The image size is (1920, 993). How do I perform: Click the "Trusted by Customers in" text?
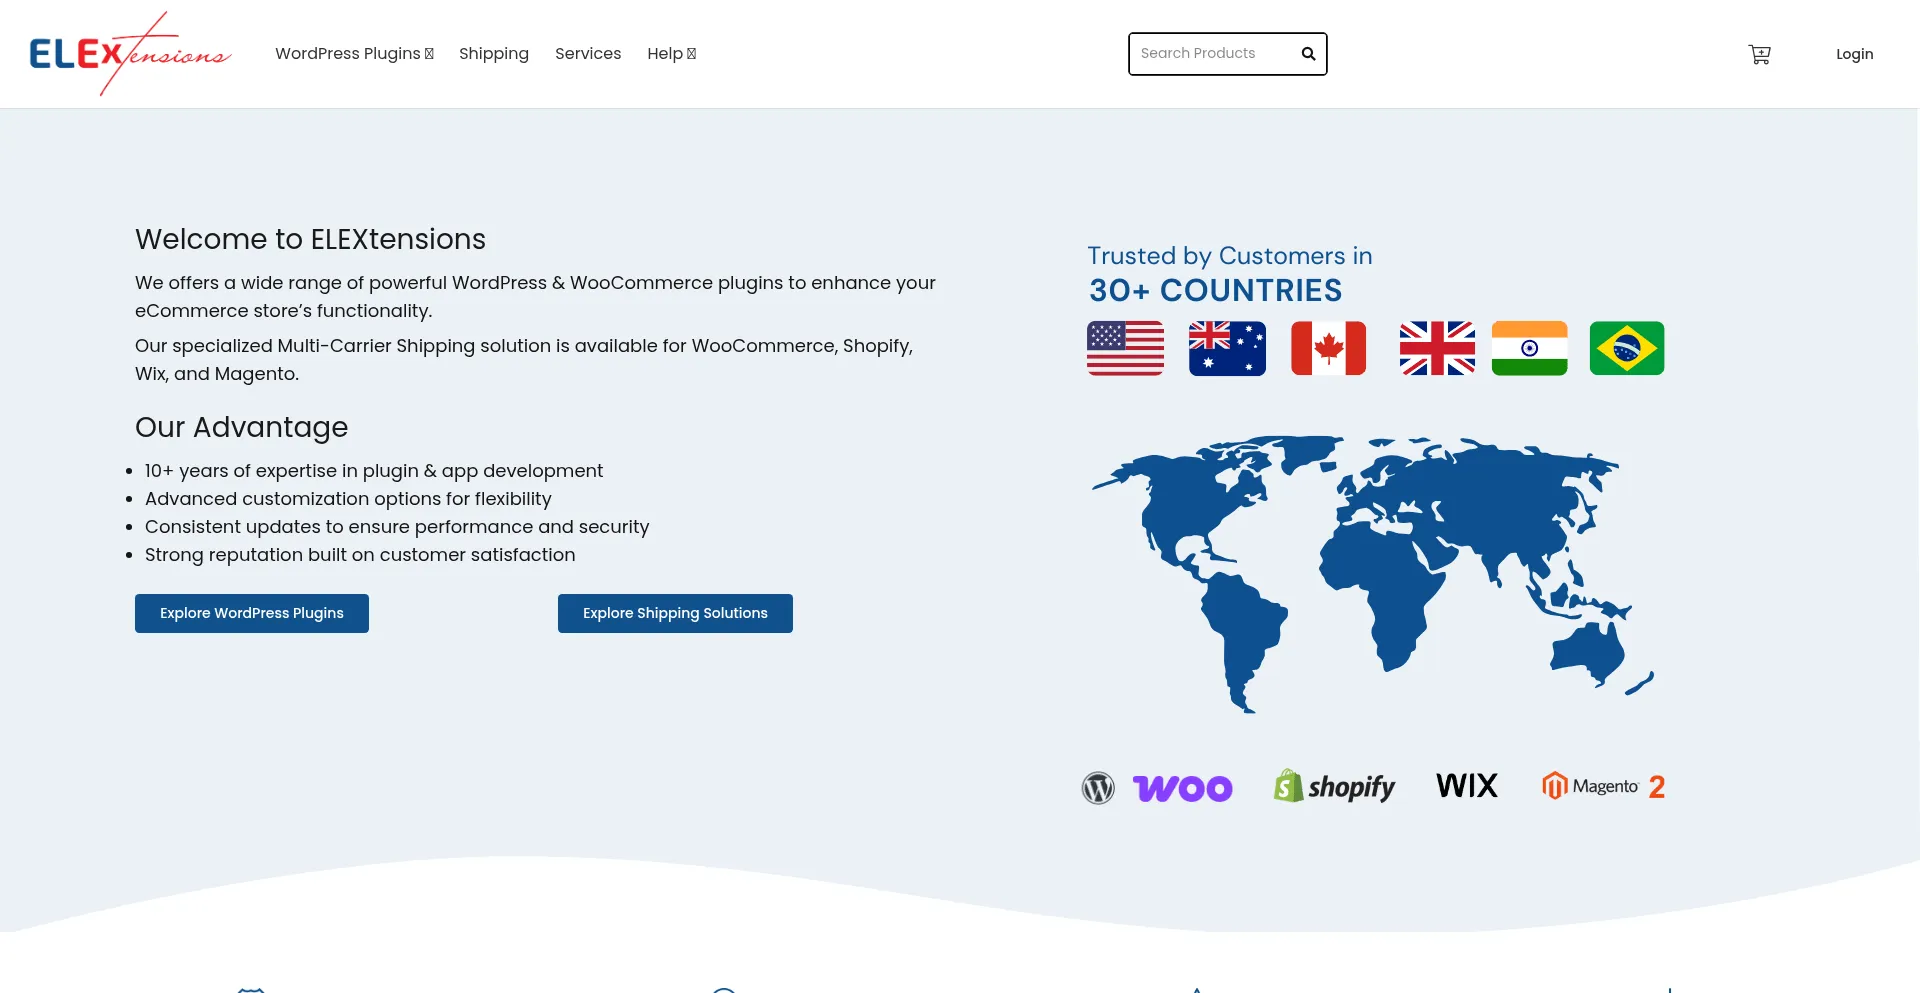tap(1230, 256)
